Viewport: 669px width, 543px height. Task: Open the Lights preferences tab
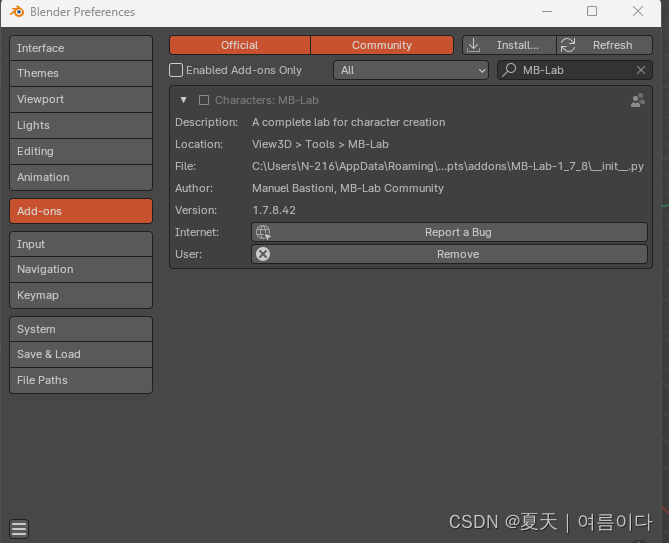pyautogui.click(x=81, y=125)
